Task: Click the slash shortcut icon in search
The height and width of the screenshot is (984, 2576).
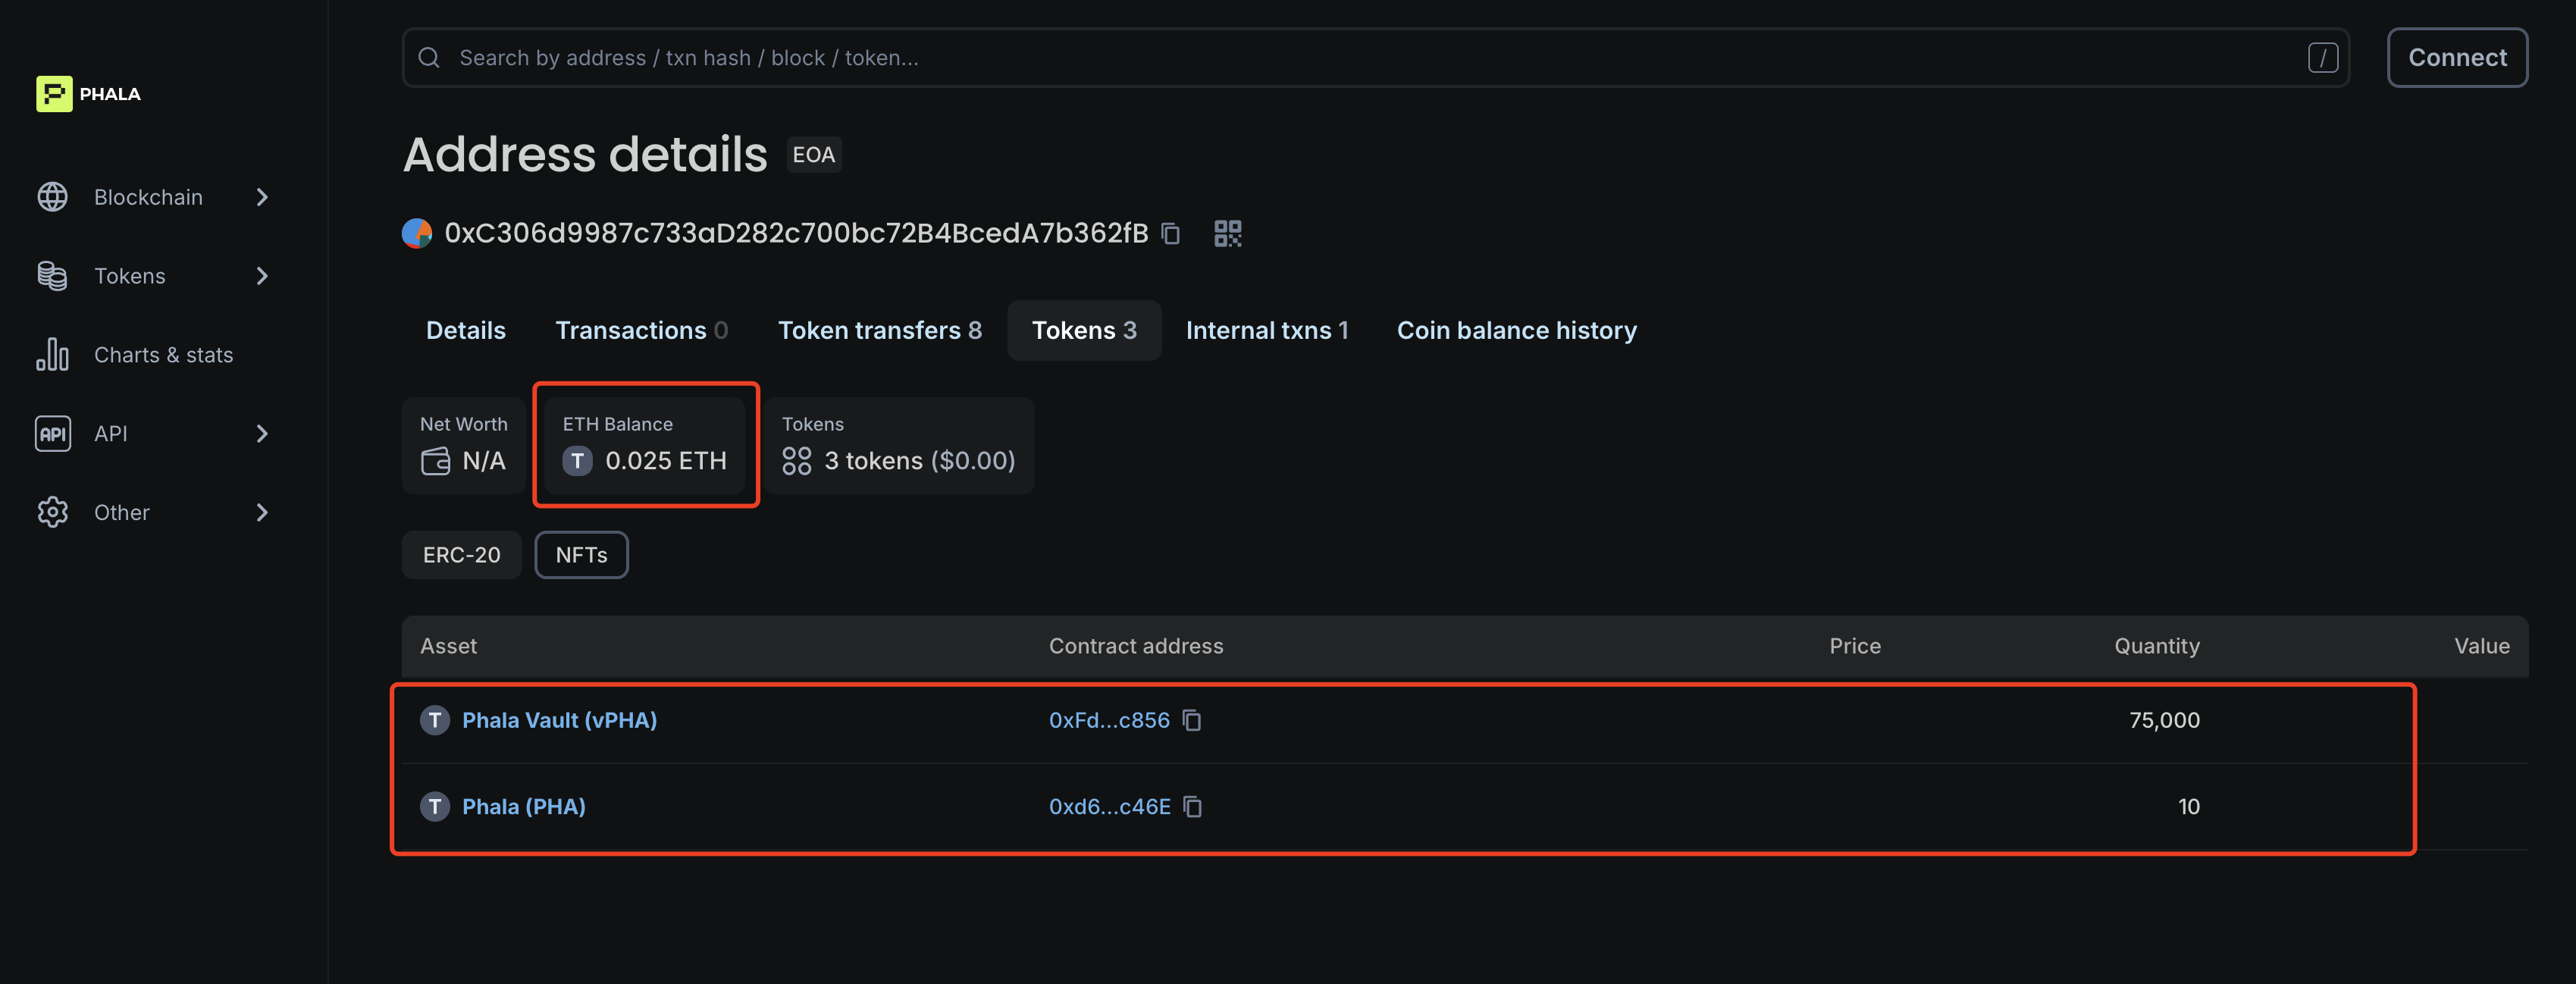Action: tap(2322, 58)
